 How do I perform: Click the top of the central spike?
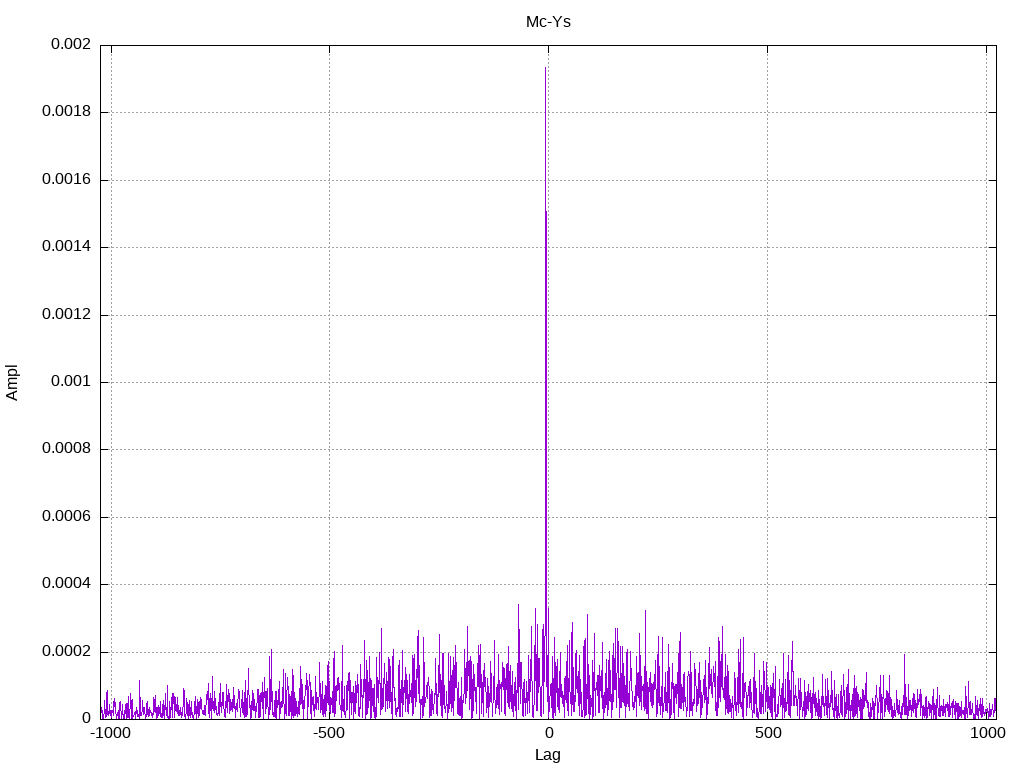pyautogui.click(x=545, y=68)
